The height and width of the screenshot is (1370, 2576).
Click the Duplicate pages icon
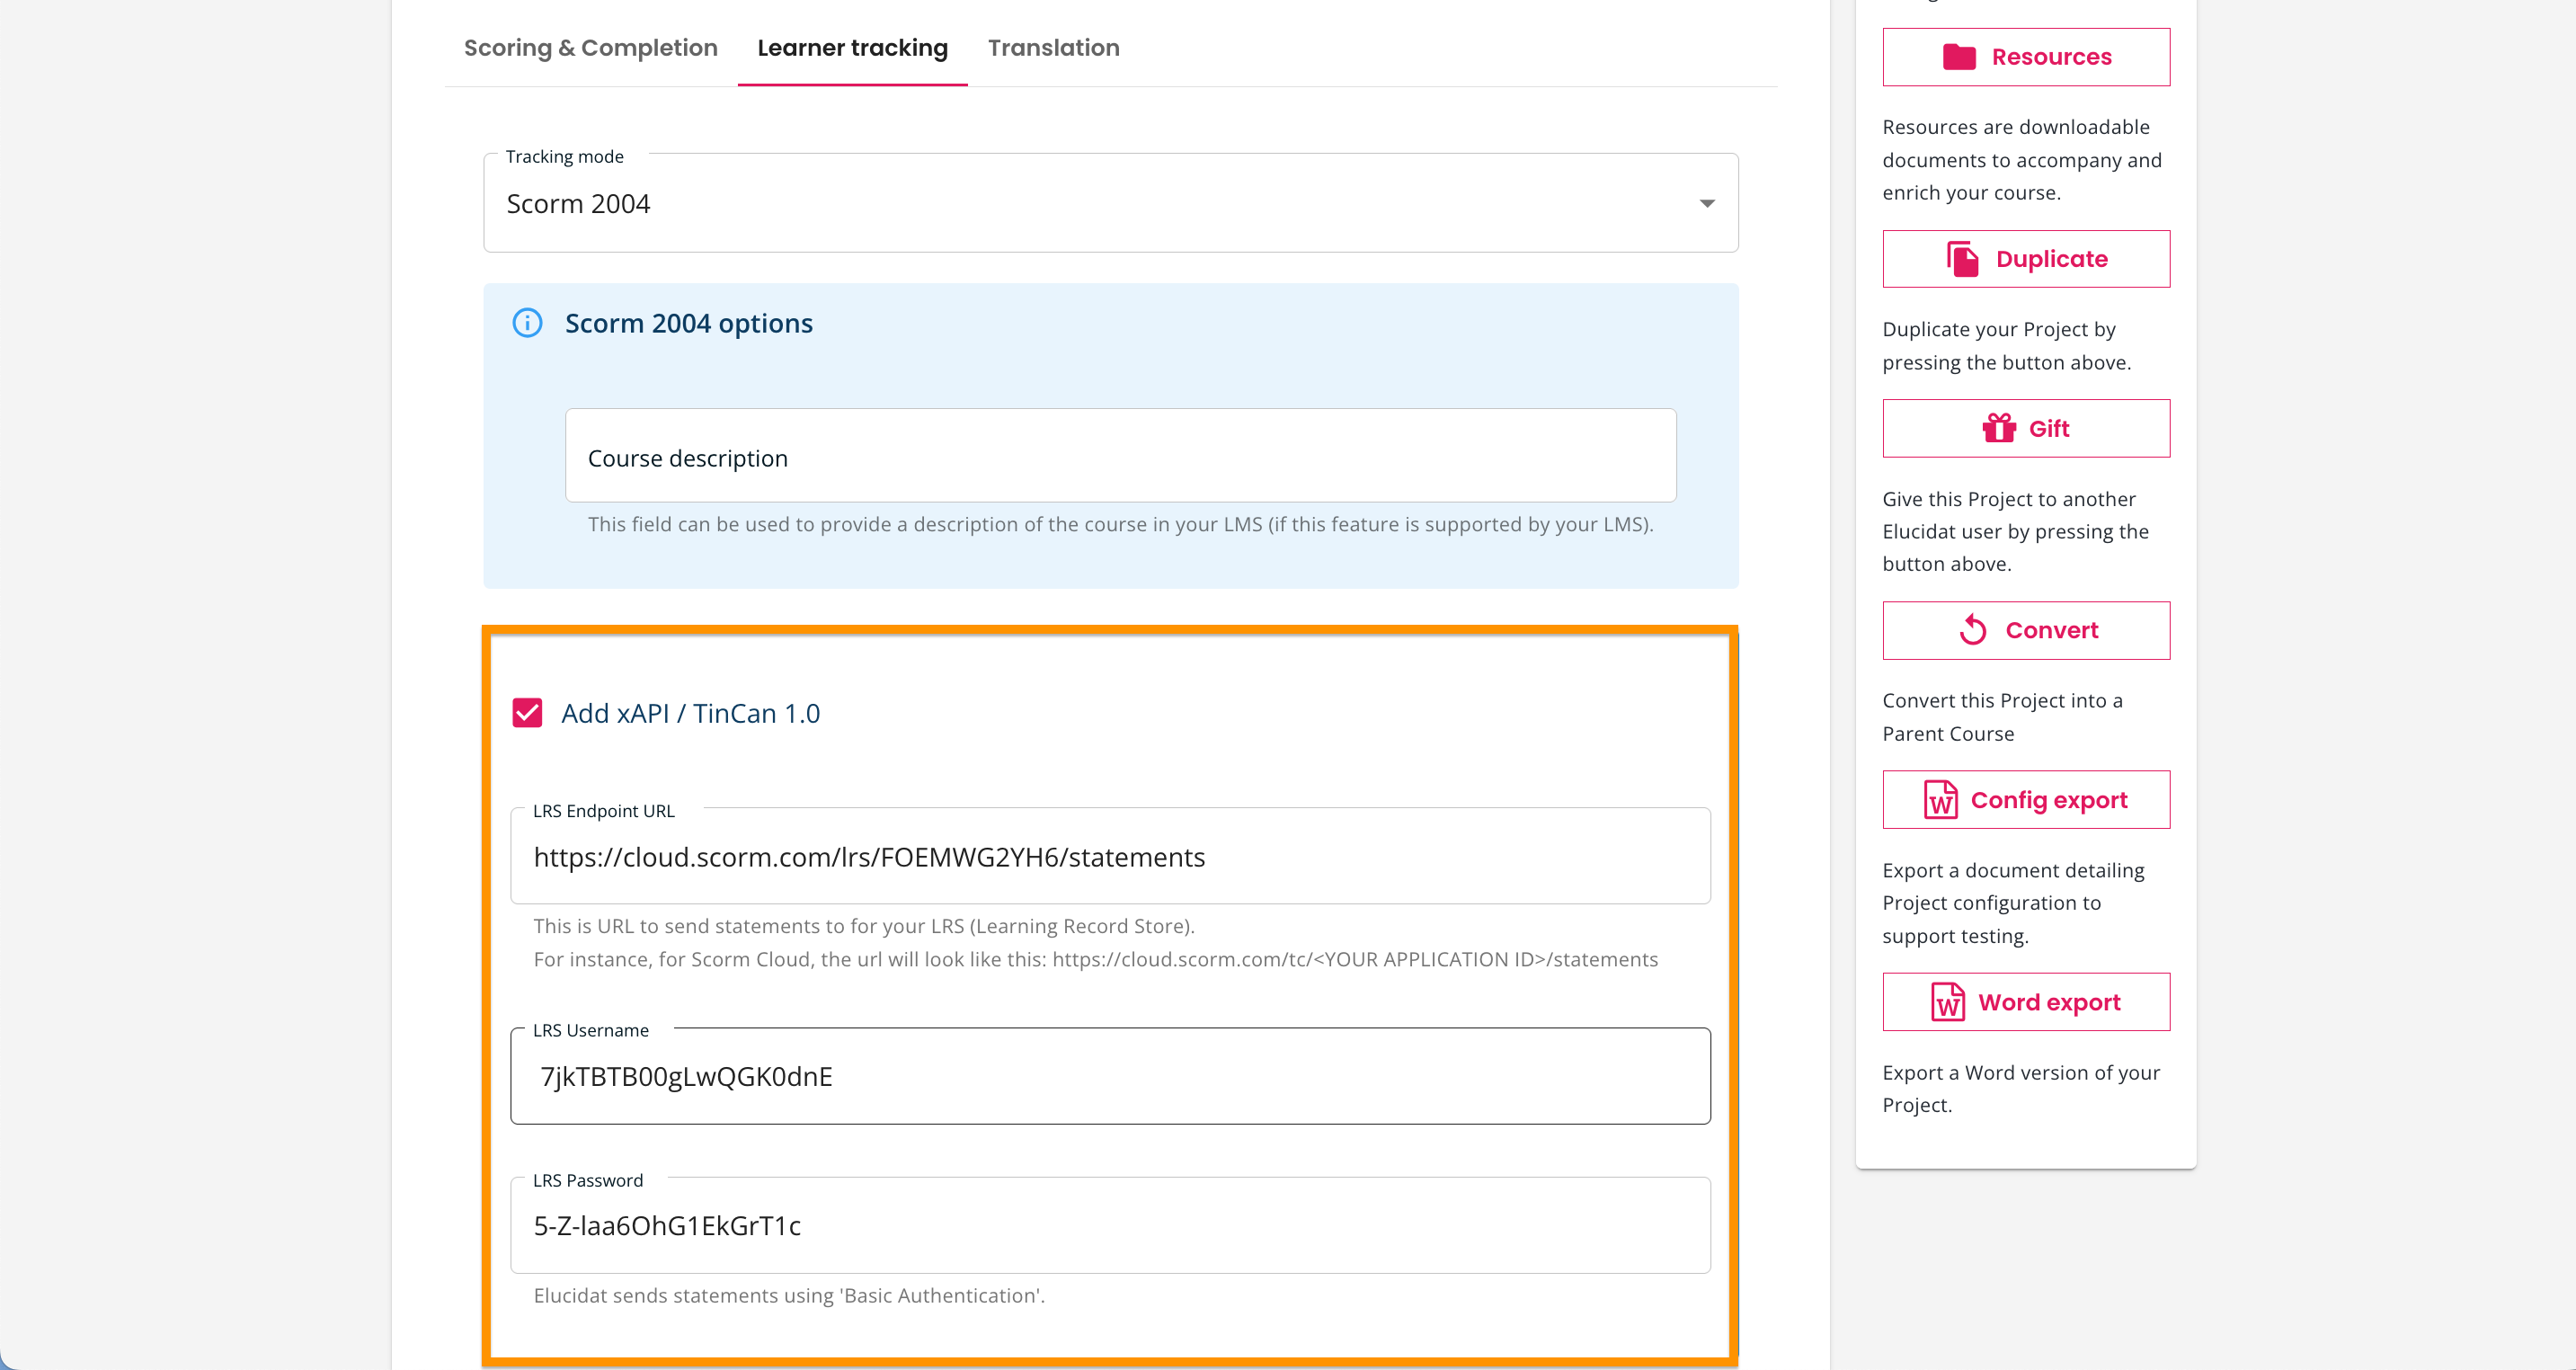[x=1963, y=259]
